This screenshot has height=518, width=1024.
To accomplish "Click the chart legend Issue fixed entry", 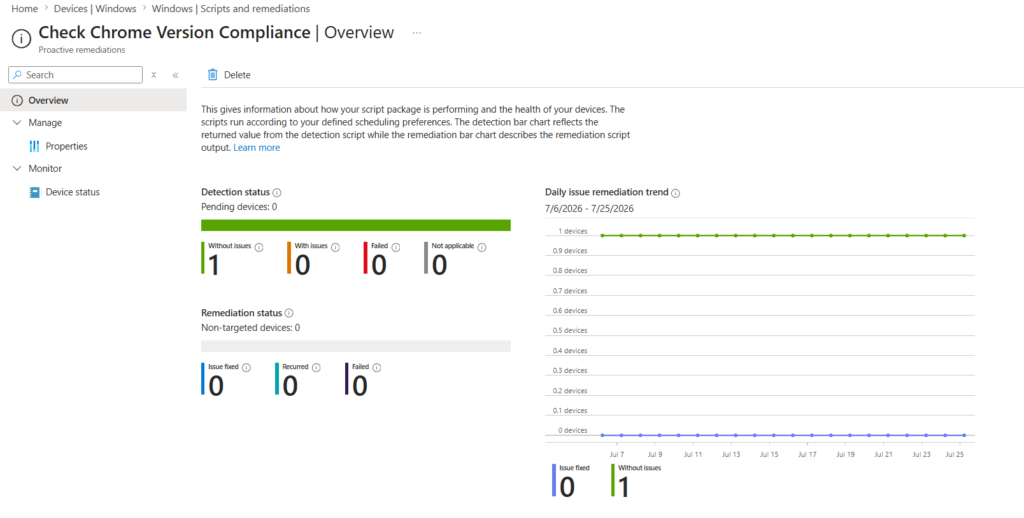I will pyautogui.click(x=571, y=481).
